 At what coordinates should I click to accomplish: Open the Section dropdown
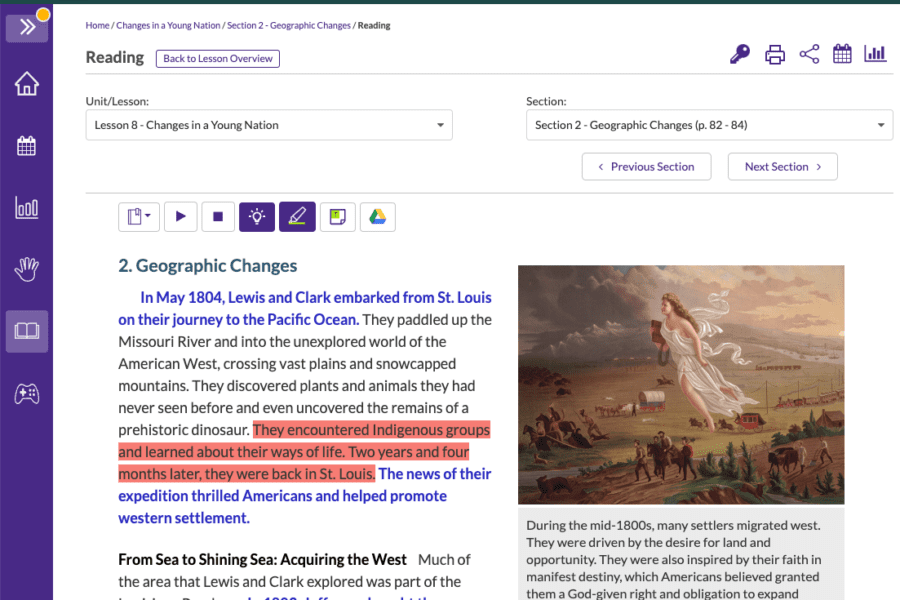(x=709, y=125)
